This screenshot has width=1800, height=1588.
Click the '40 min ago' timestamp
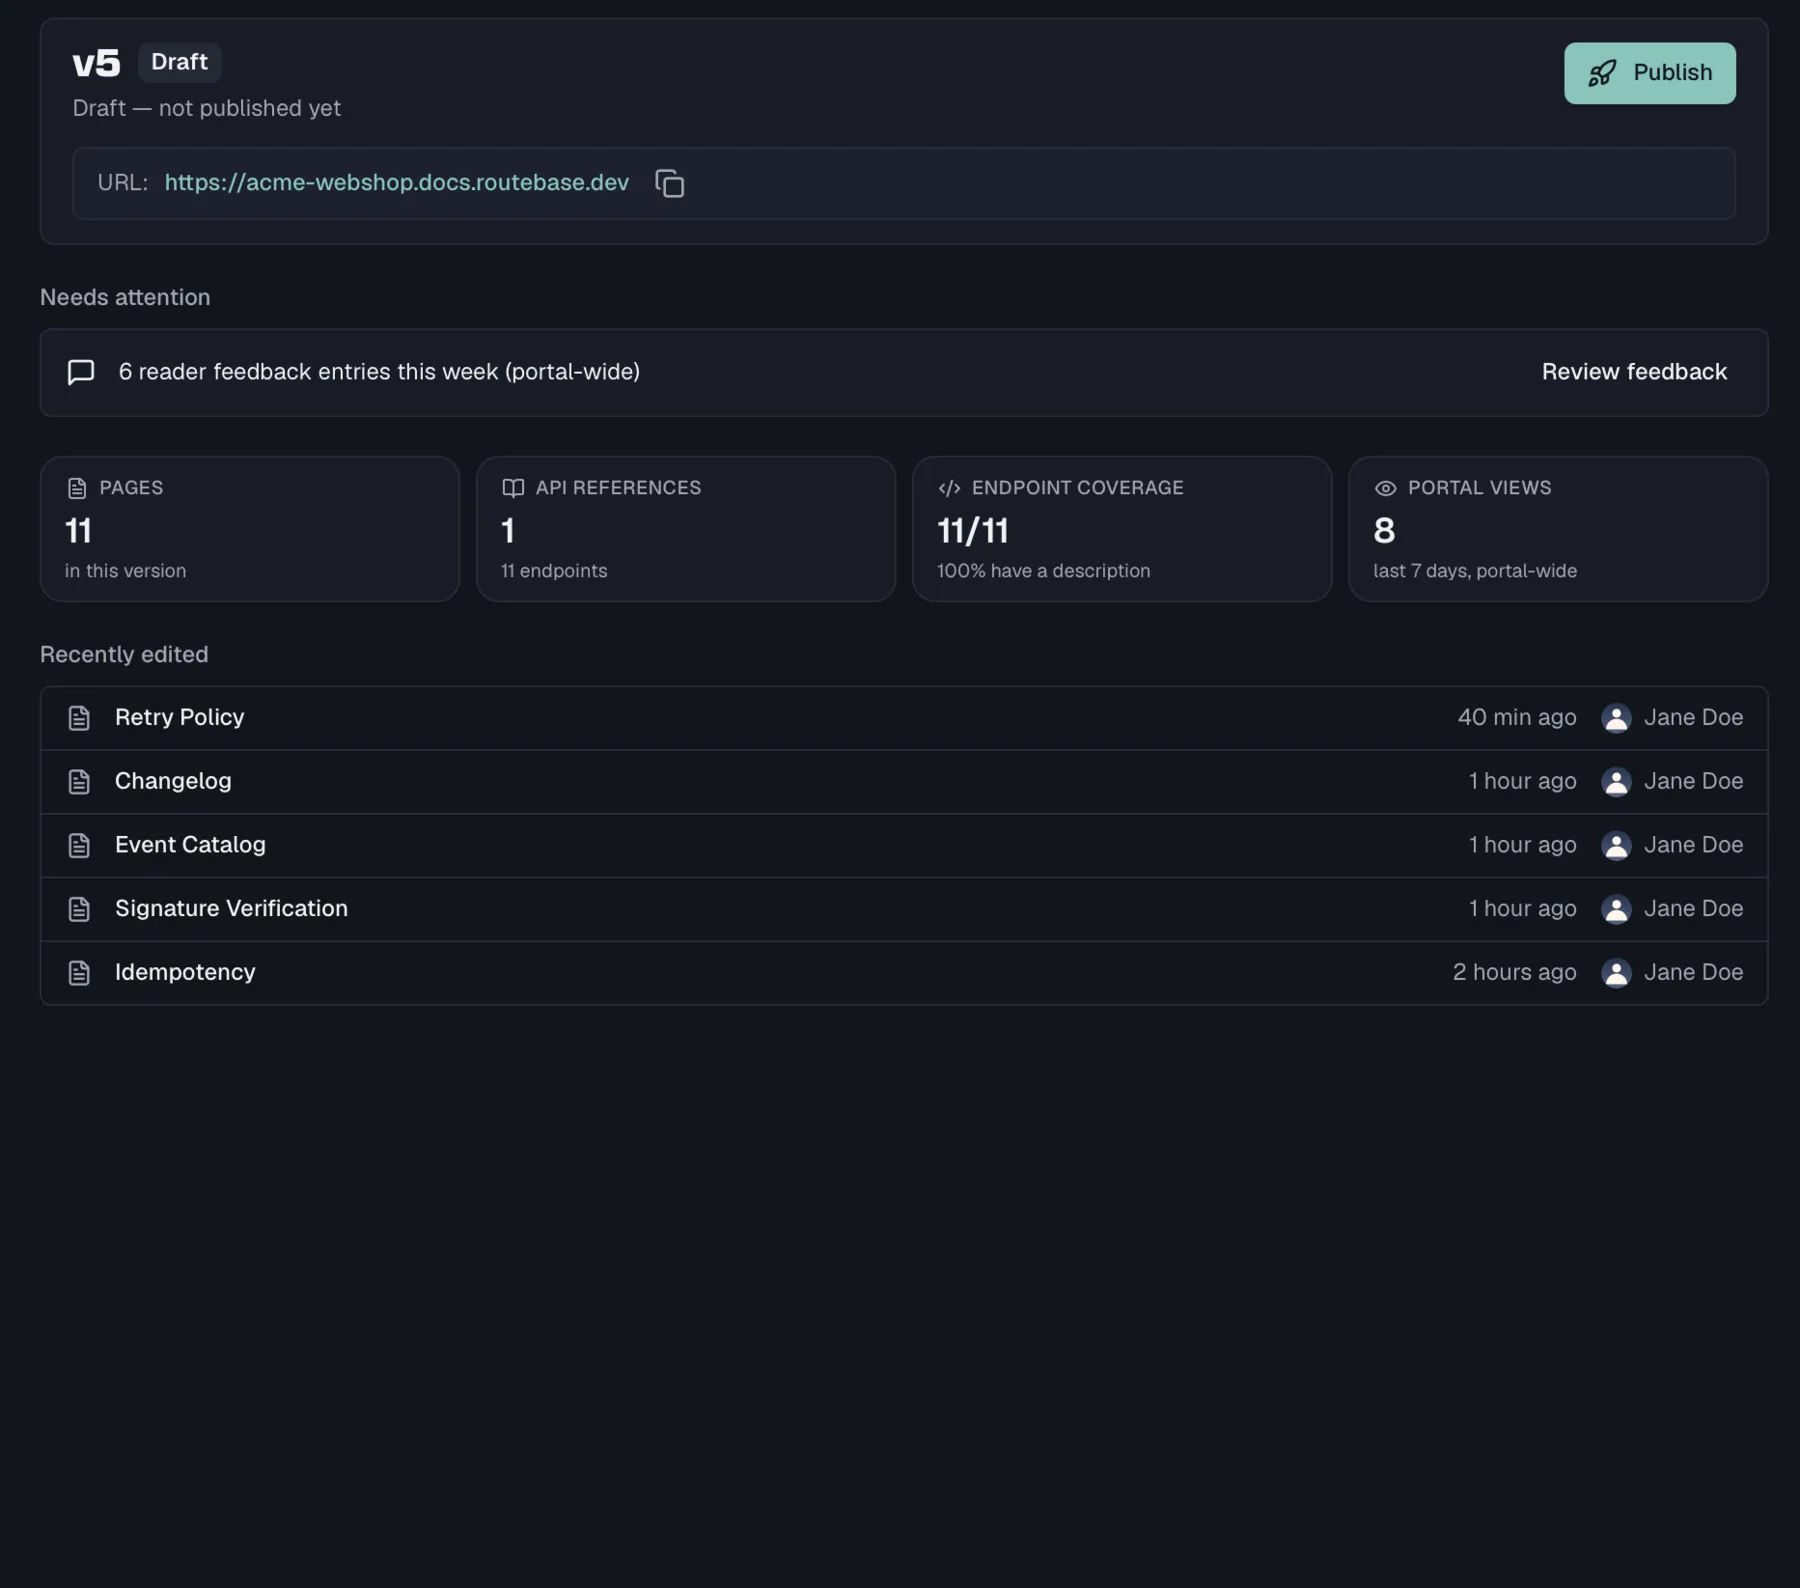(x=1516, y=717)
